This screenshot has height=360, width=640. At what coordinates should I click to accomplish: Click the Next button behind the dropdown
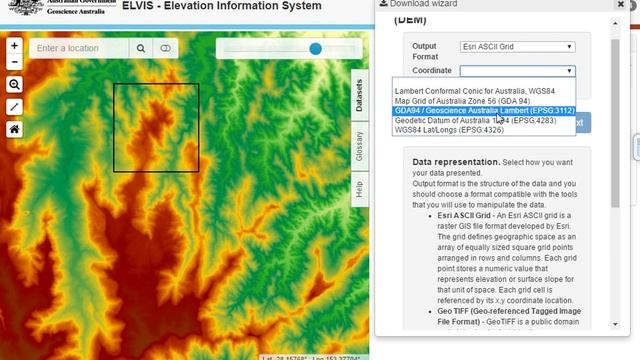(583, 123)
